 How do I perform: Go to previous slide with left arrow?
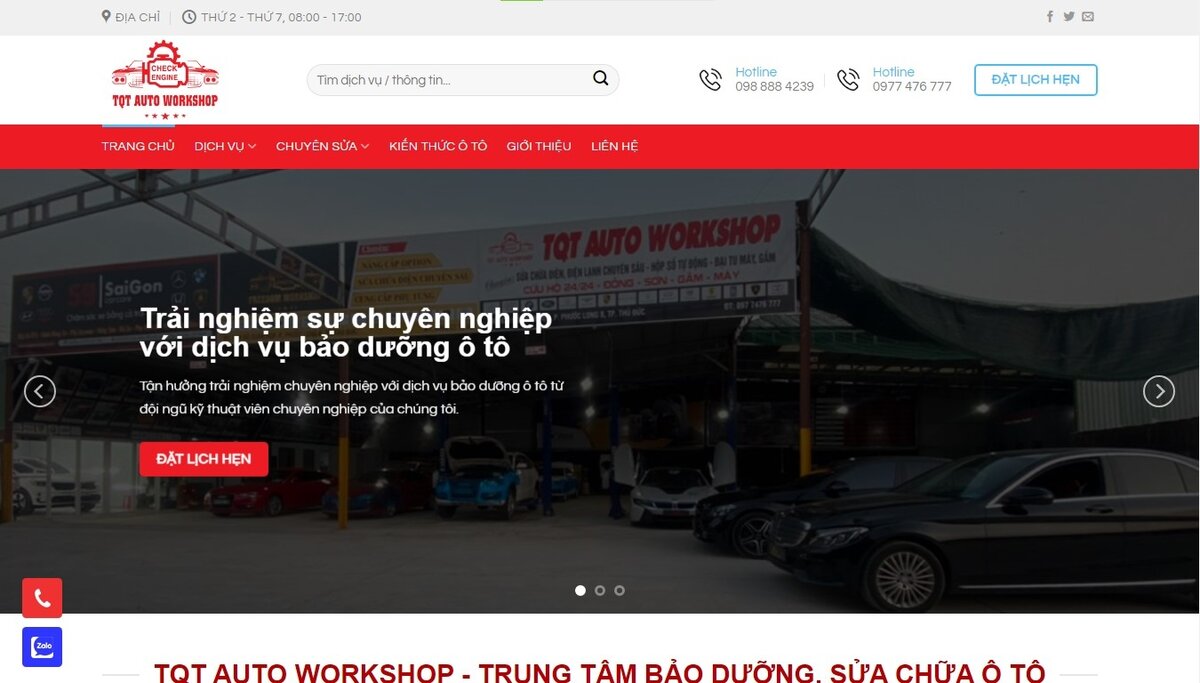(x=40, y=391)
